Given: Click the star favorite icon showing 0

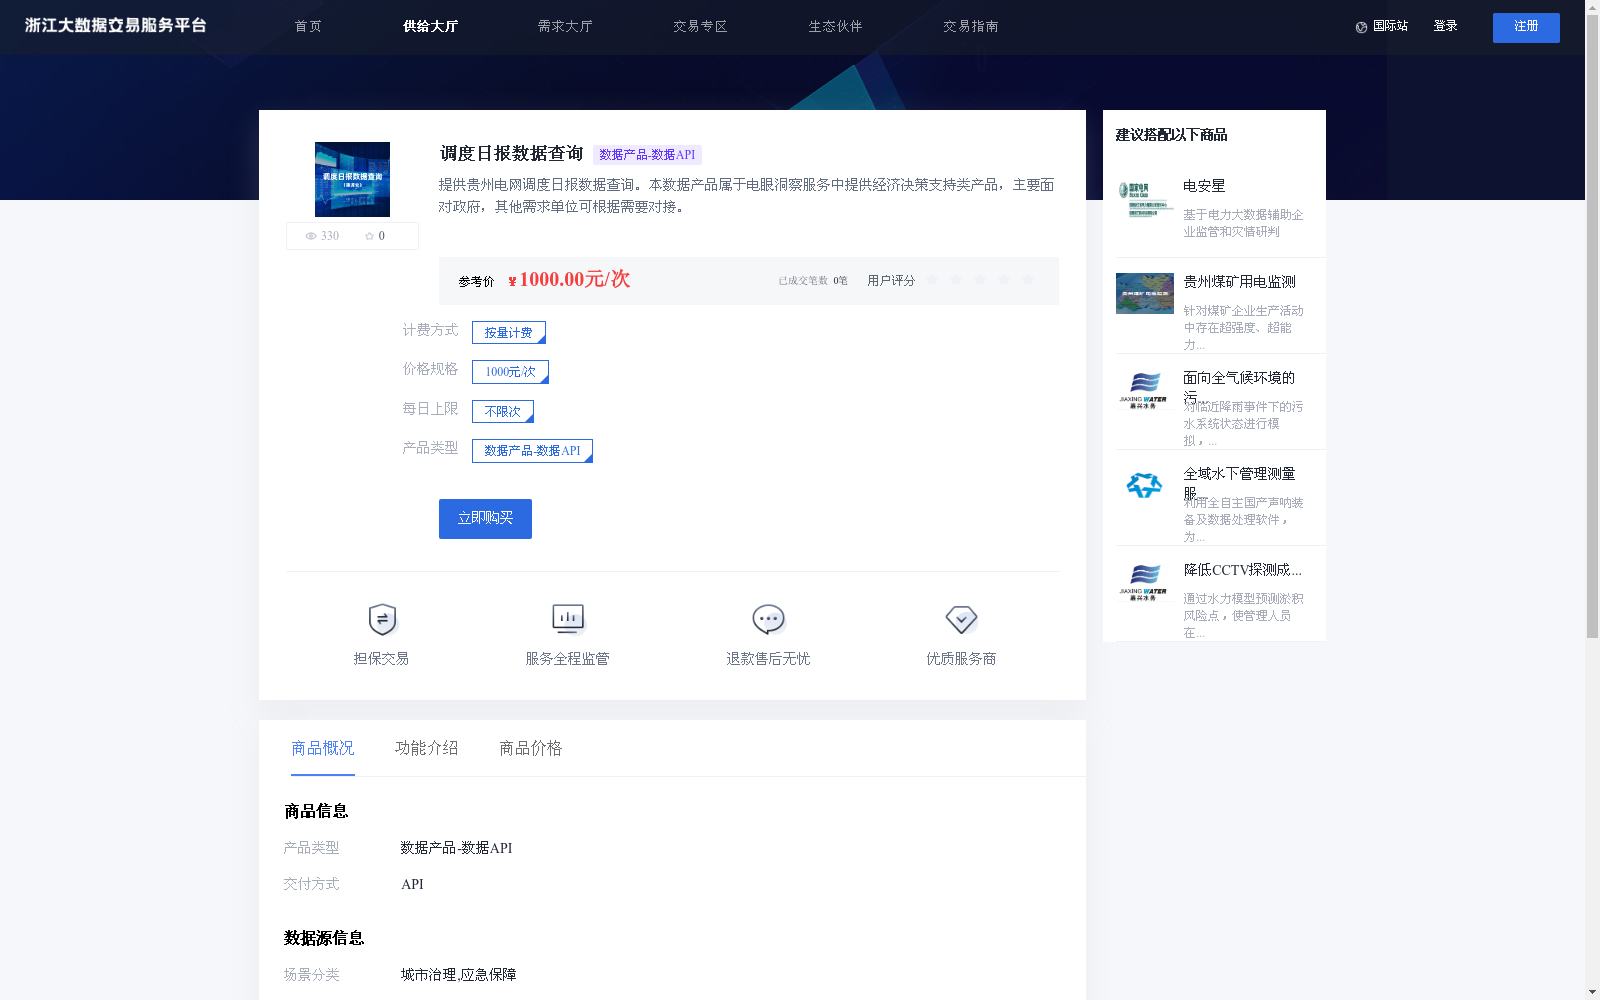Looking at the screenshot, I should pos(369,236).
